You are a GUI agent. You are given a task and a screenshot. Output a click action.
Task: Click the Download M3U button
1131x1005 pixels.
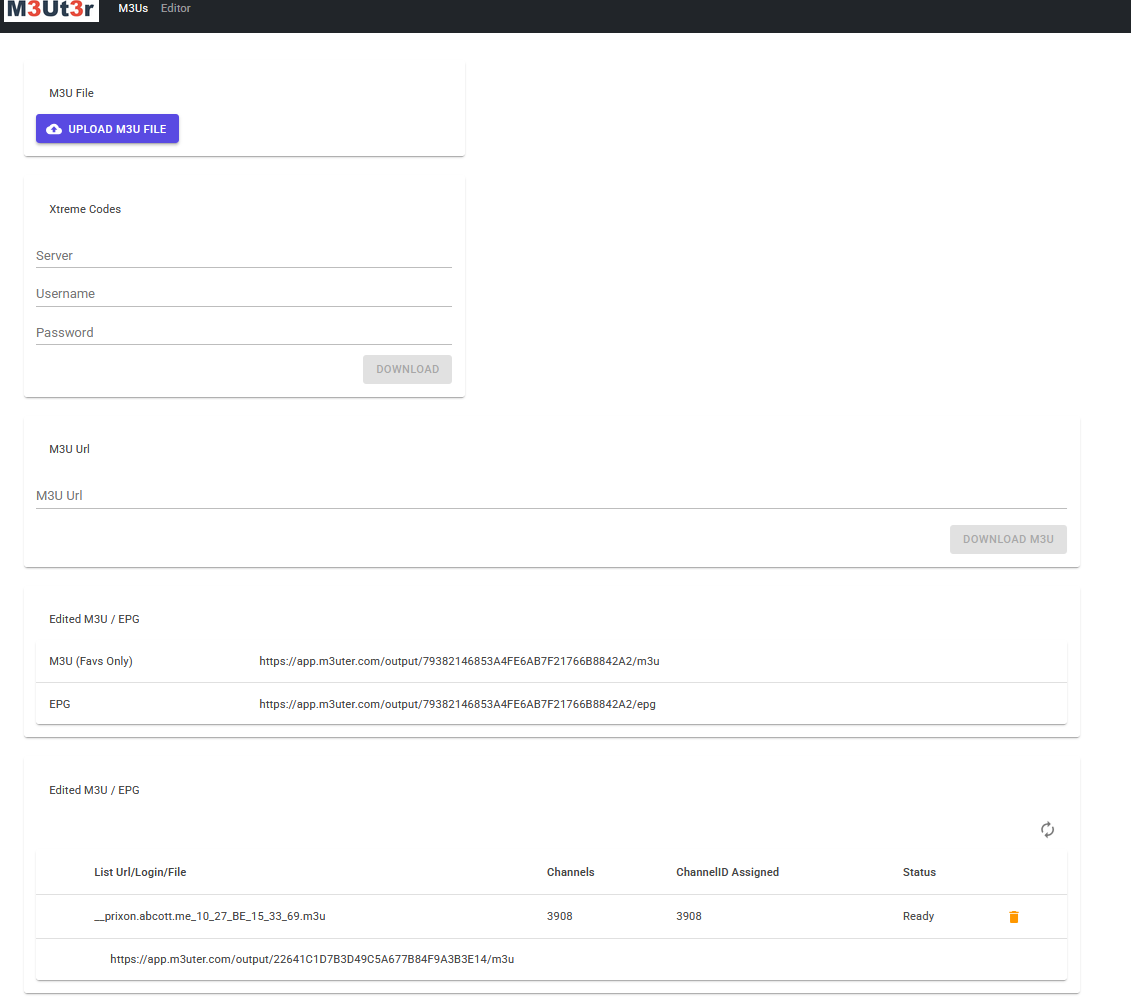[x=1007, y=540]
